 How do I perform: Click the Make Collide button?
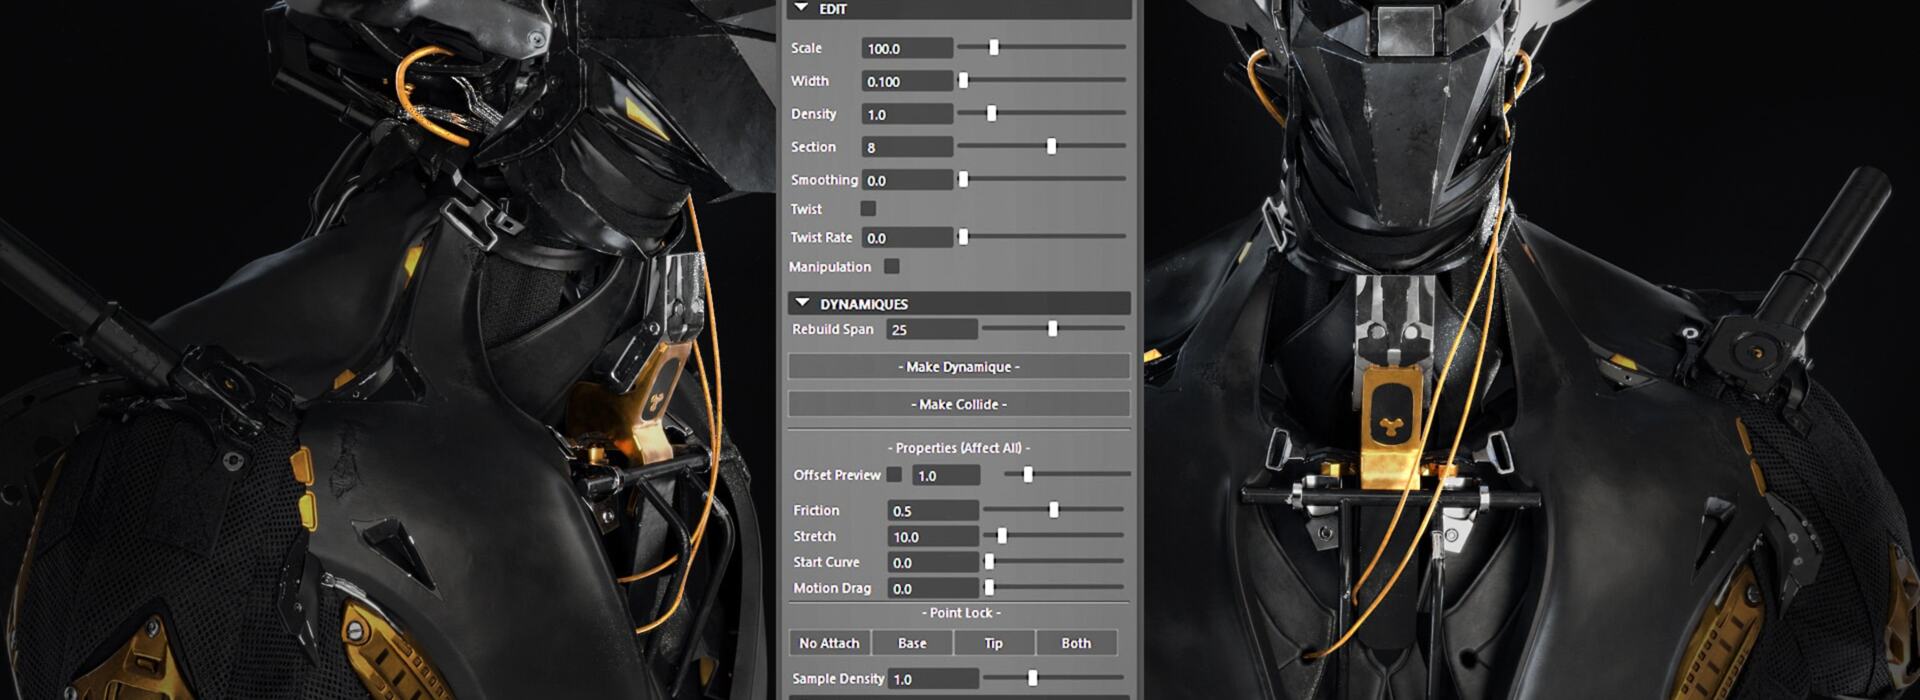pos(959,404)
